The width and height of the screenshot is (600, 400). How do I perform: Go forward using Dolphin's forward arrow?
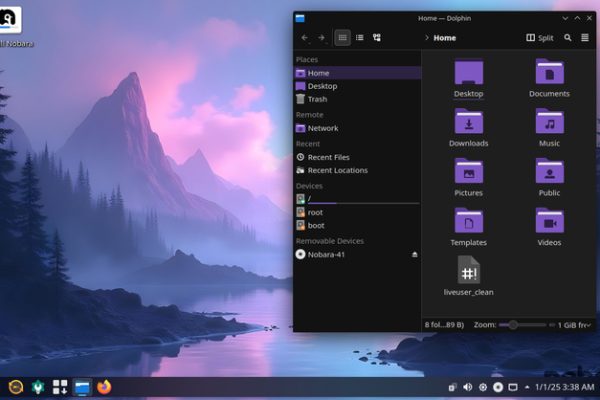(321, 38)
